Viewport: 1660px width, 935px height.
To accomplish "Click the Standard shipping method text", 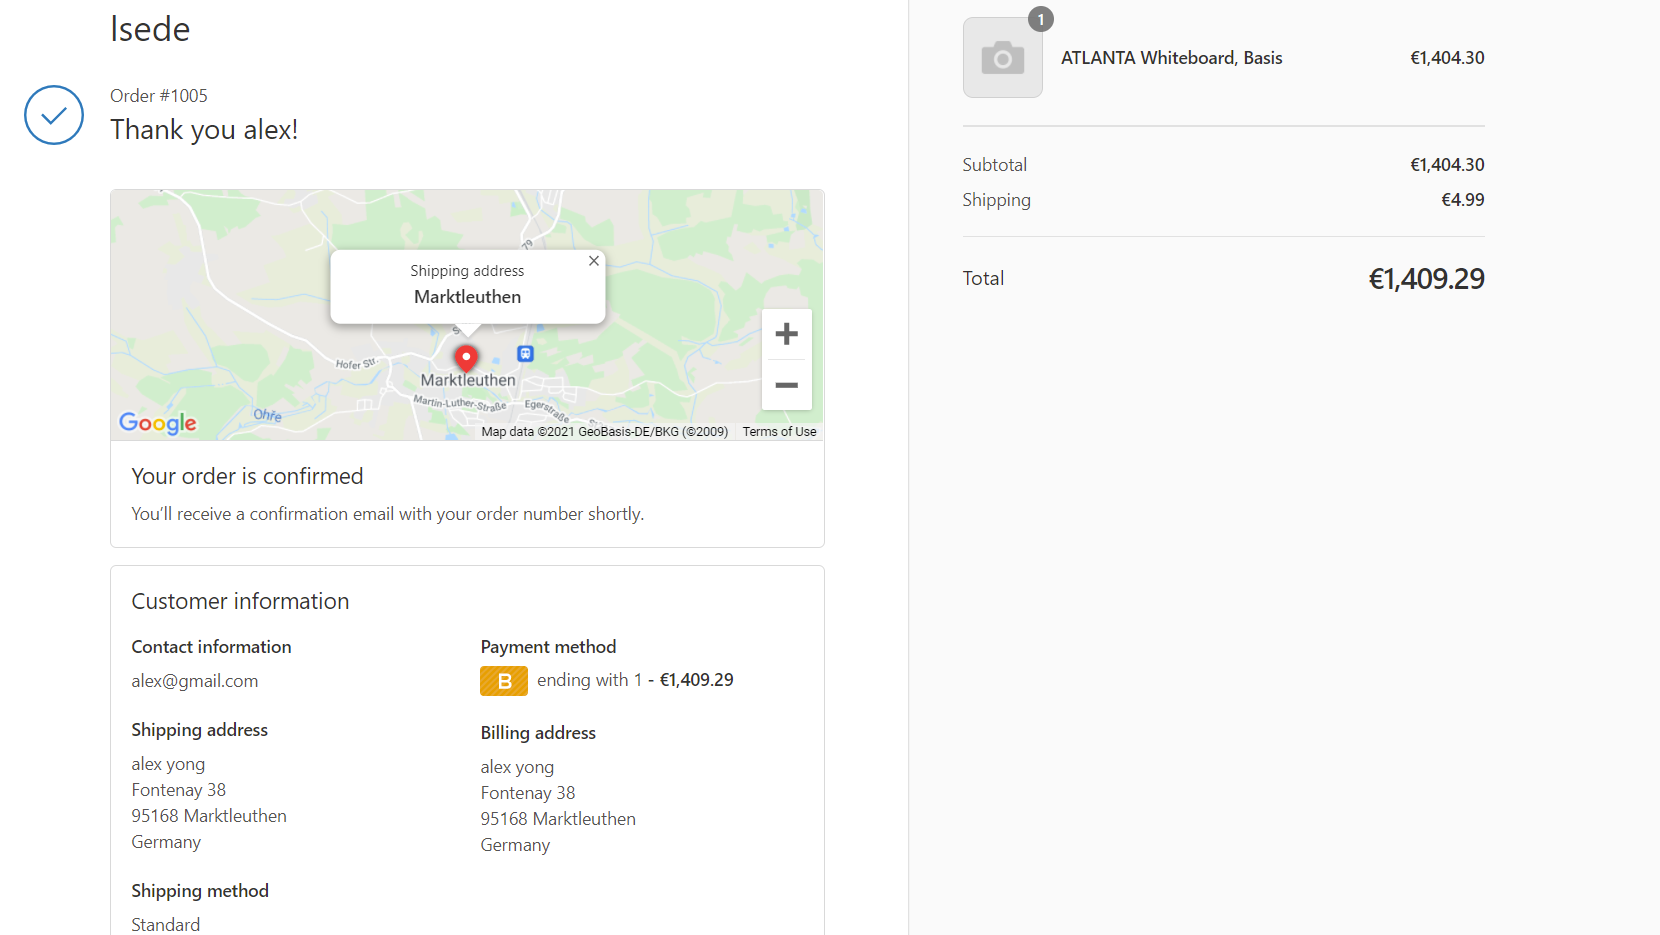I will coord(166,924).
